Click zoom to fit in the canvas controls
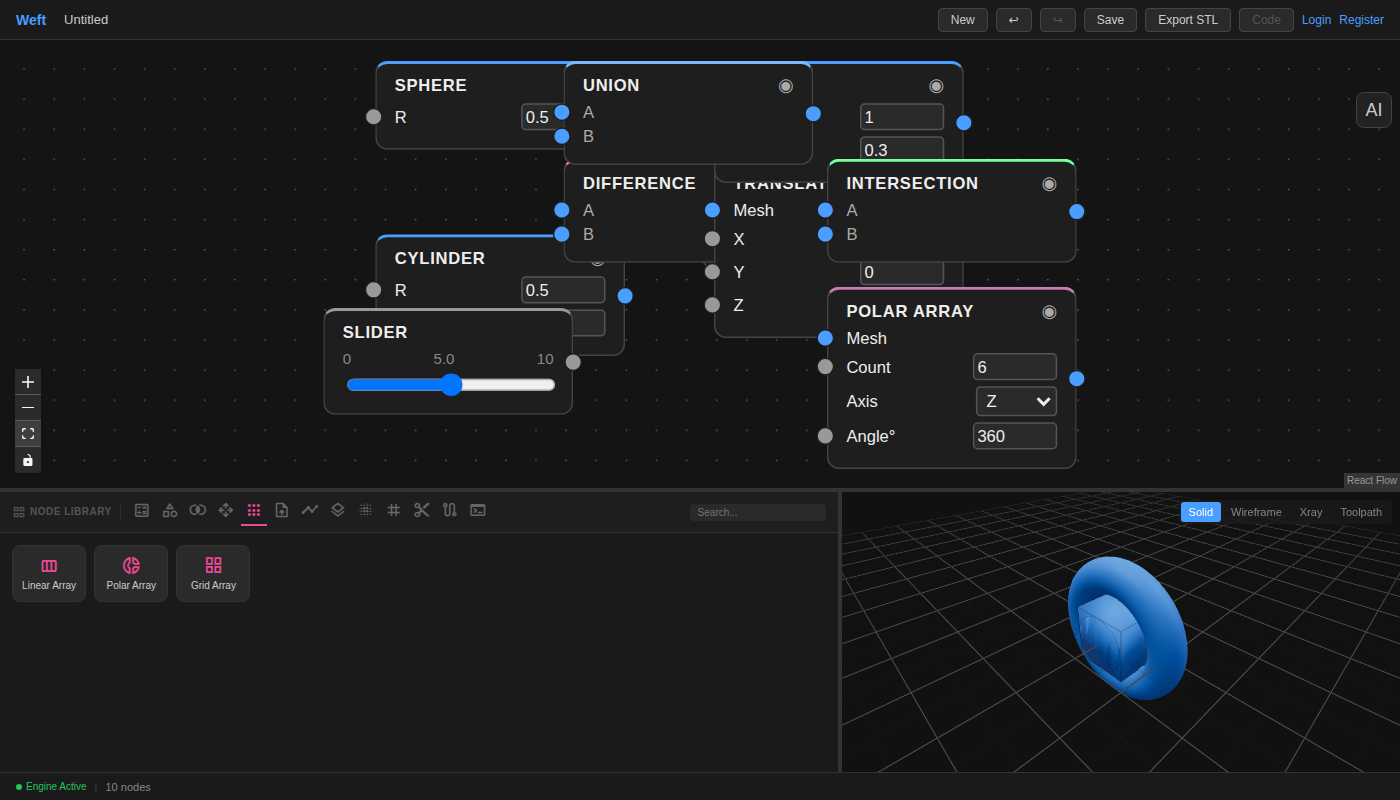This screenshot has width=1400, height=800. pos(27,433)
